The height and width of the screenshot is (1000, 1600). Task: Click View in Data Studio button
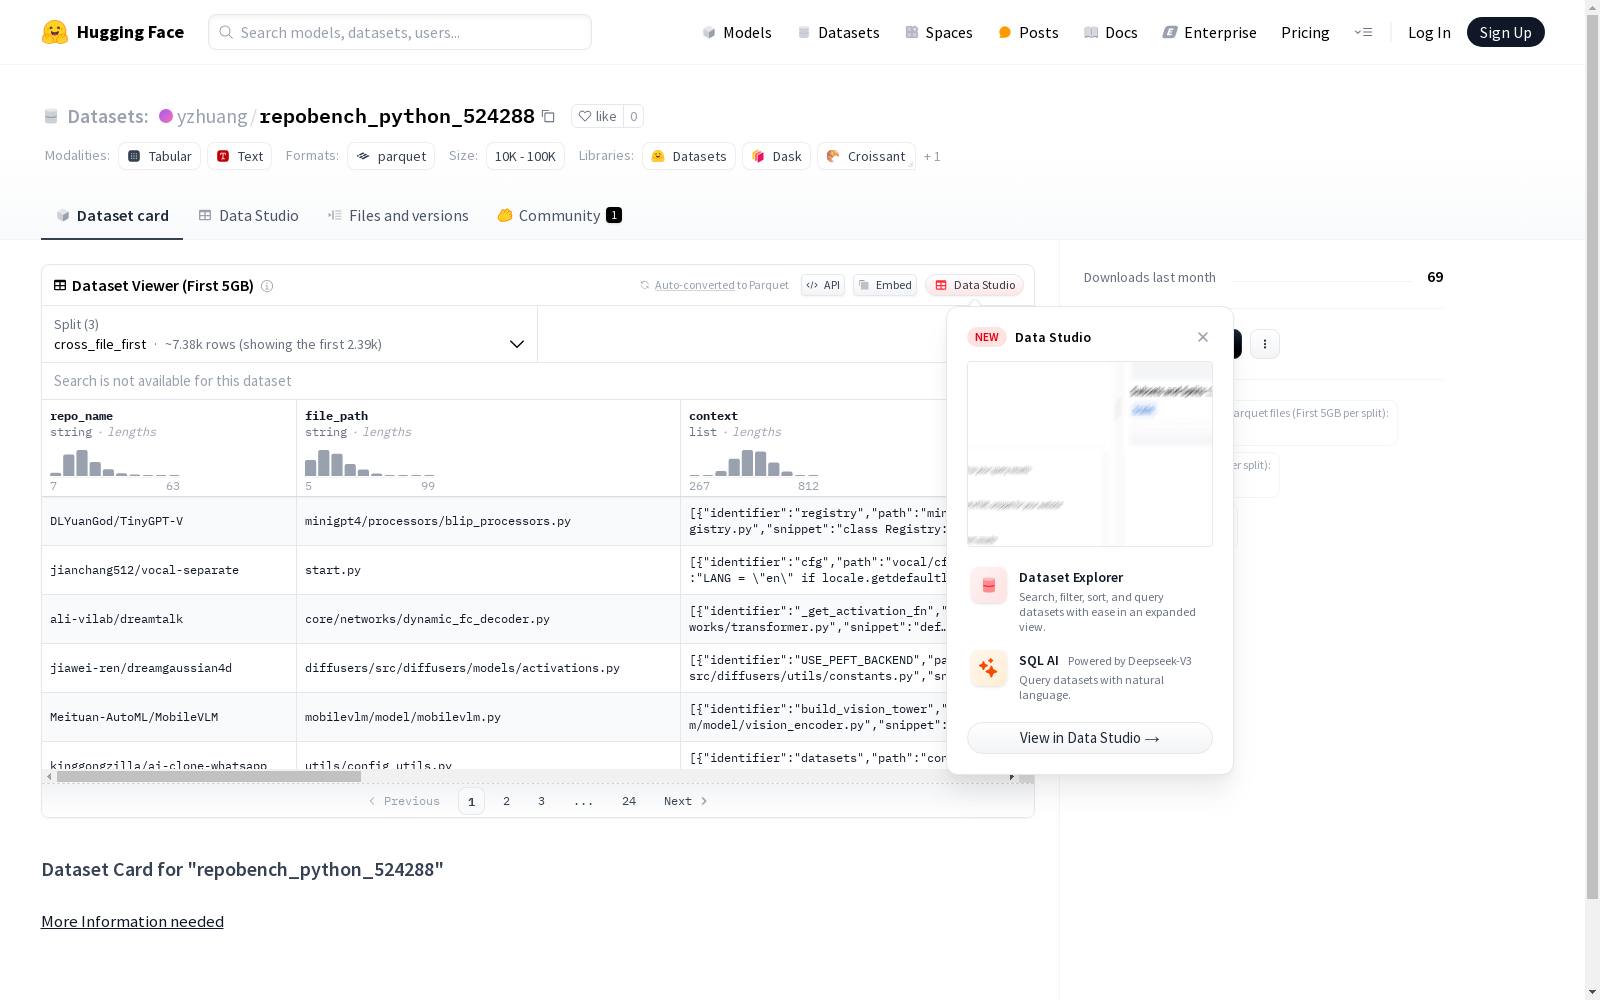1090,738
